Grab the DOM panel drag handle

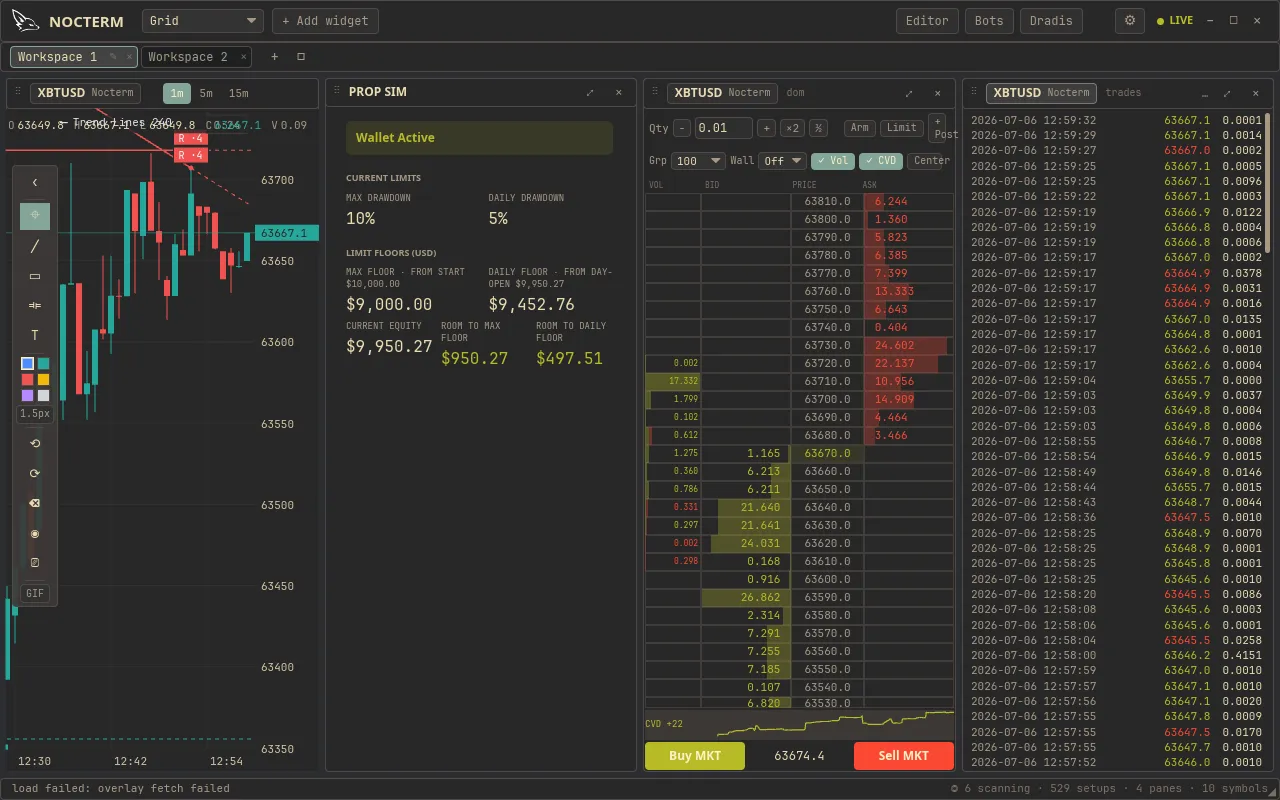coord(655,93)
